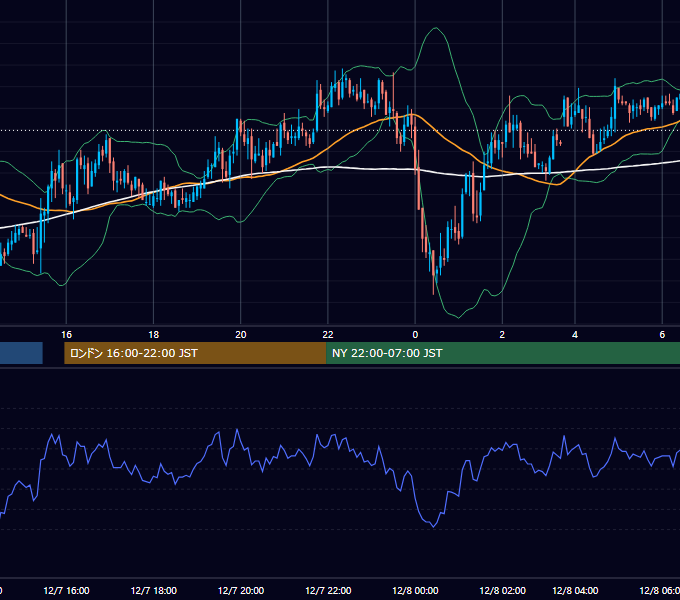The width and height of the screenshot is (680, 600).
Task: Click the 12/7 22:00 date label
Action: 328,590
